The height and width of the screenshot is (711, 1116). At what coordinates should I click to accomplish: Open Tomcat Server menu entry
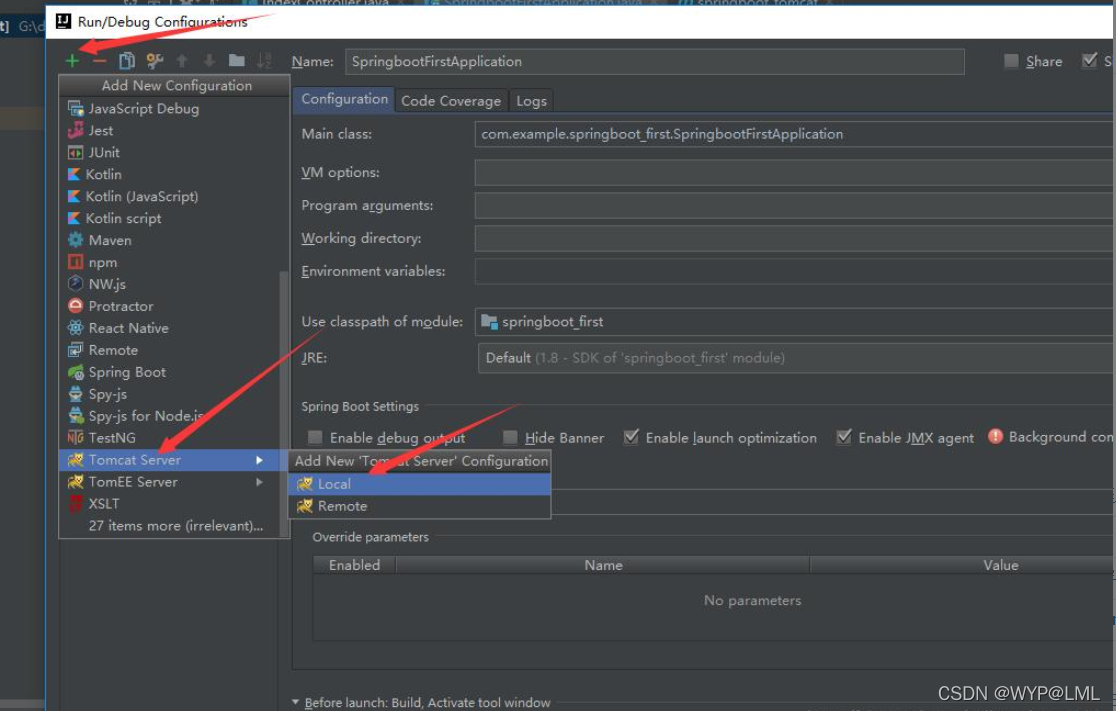point(171,460)
